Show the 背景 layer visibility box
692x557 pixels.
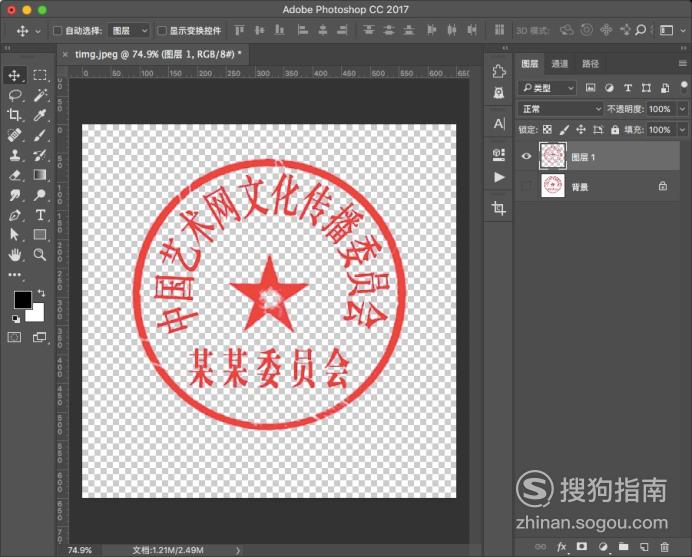526,186
